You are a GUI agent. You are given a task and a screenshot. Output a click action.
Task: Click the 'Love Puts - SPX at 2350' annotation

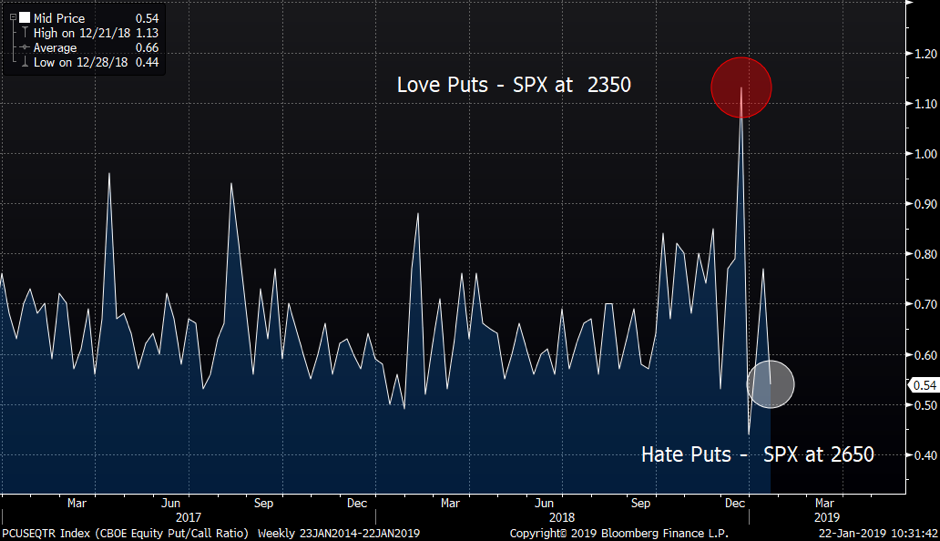[514, 85]
